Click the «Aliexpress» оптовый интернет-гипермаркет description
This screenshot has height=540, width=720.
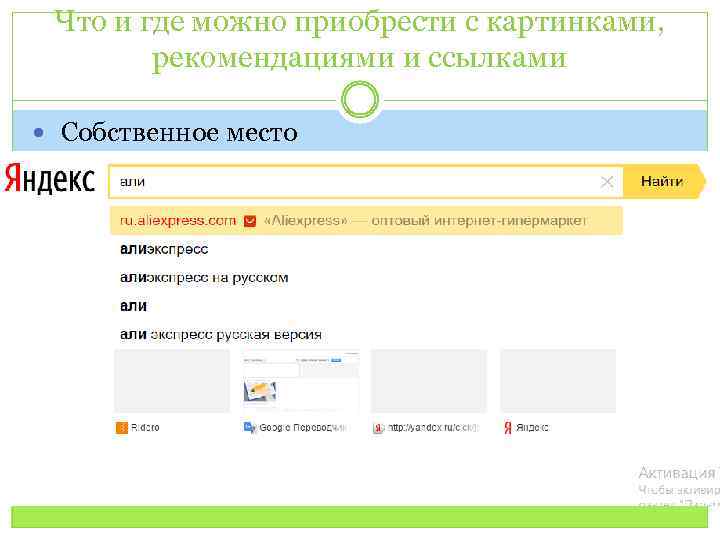[425, 221]
